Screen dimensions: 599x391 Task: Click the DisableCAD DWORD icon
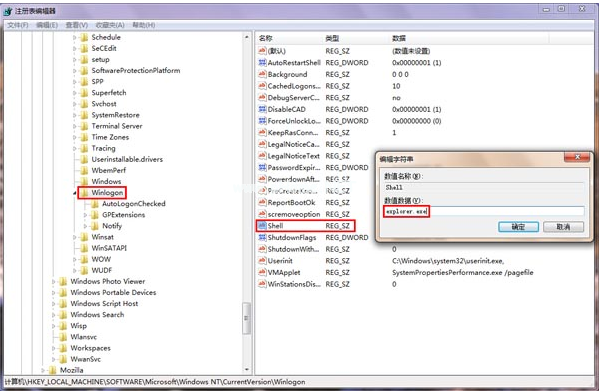(262, 109)
